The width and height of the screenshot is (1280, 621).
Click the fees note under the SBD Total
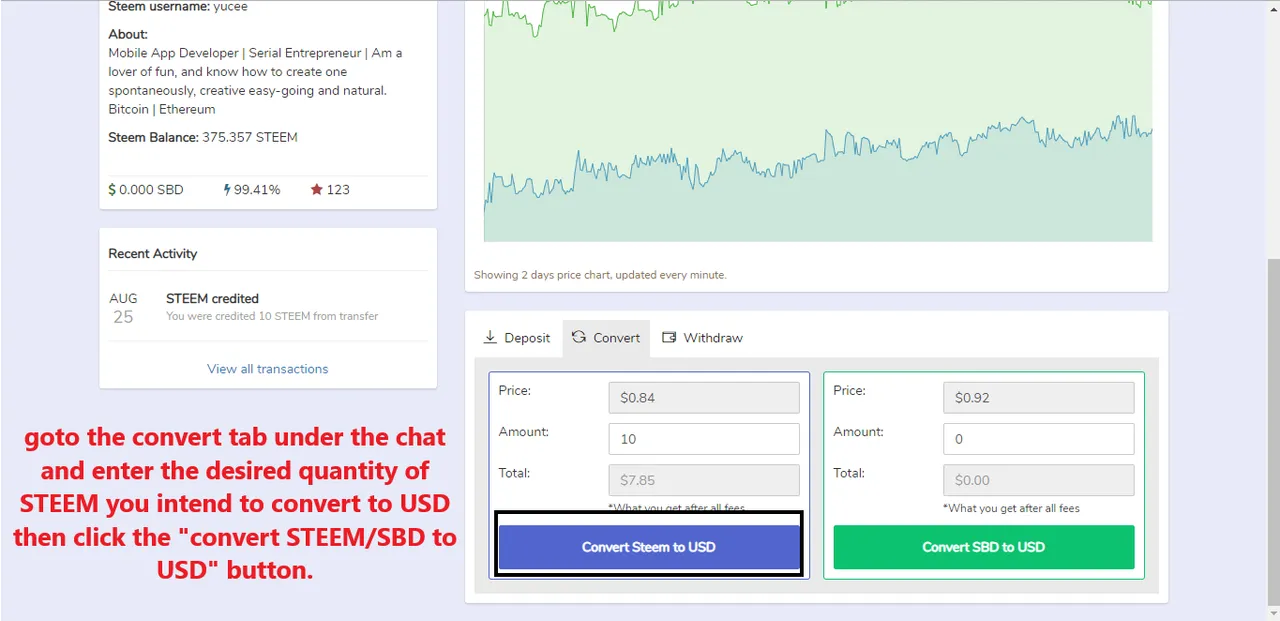point(1011,508)
